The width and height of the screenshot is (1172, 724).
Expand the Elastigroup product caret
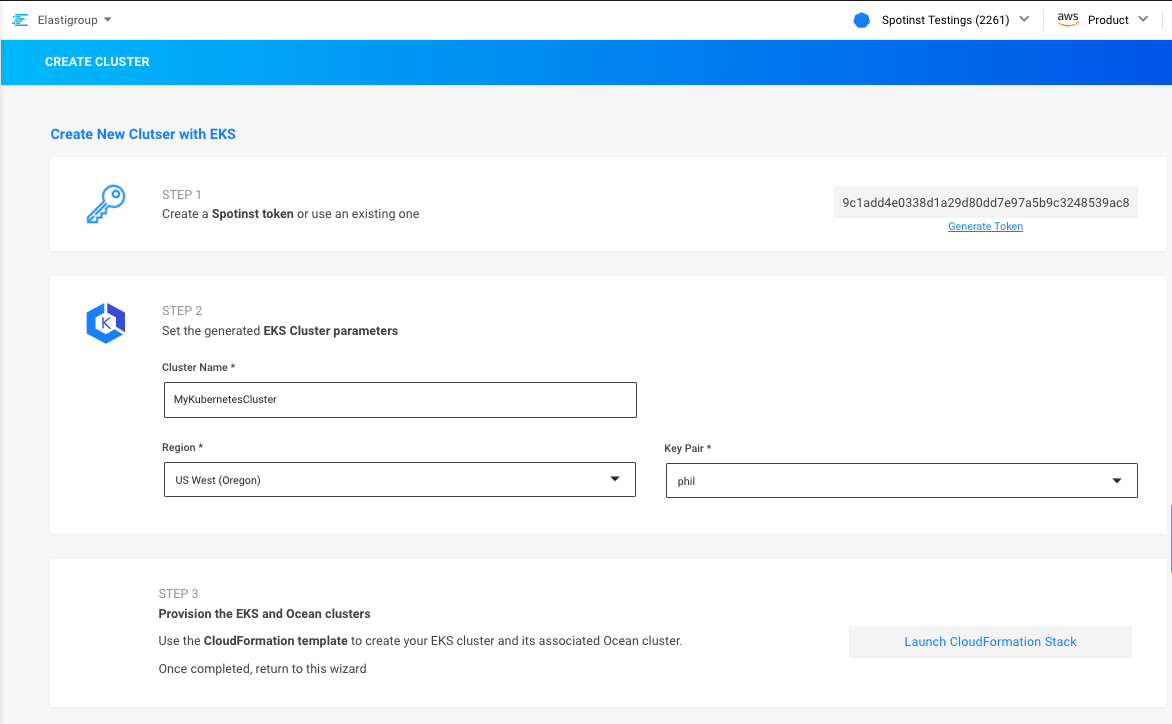click(x=108, y=20)
